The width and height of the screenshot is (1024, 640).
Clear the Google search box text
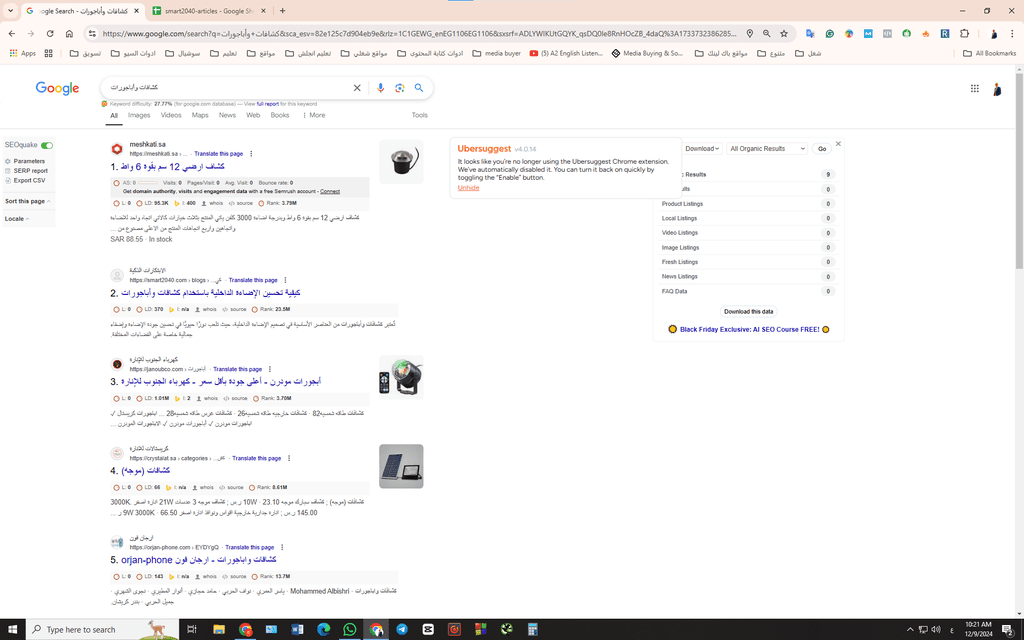(x=357, y=88)
